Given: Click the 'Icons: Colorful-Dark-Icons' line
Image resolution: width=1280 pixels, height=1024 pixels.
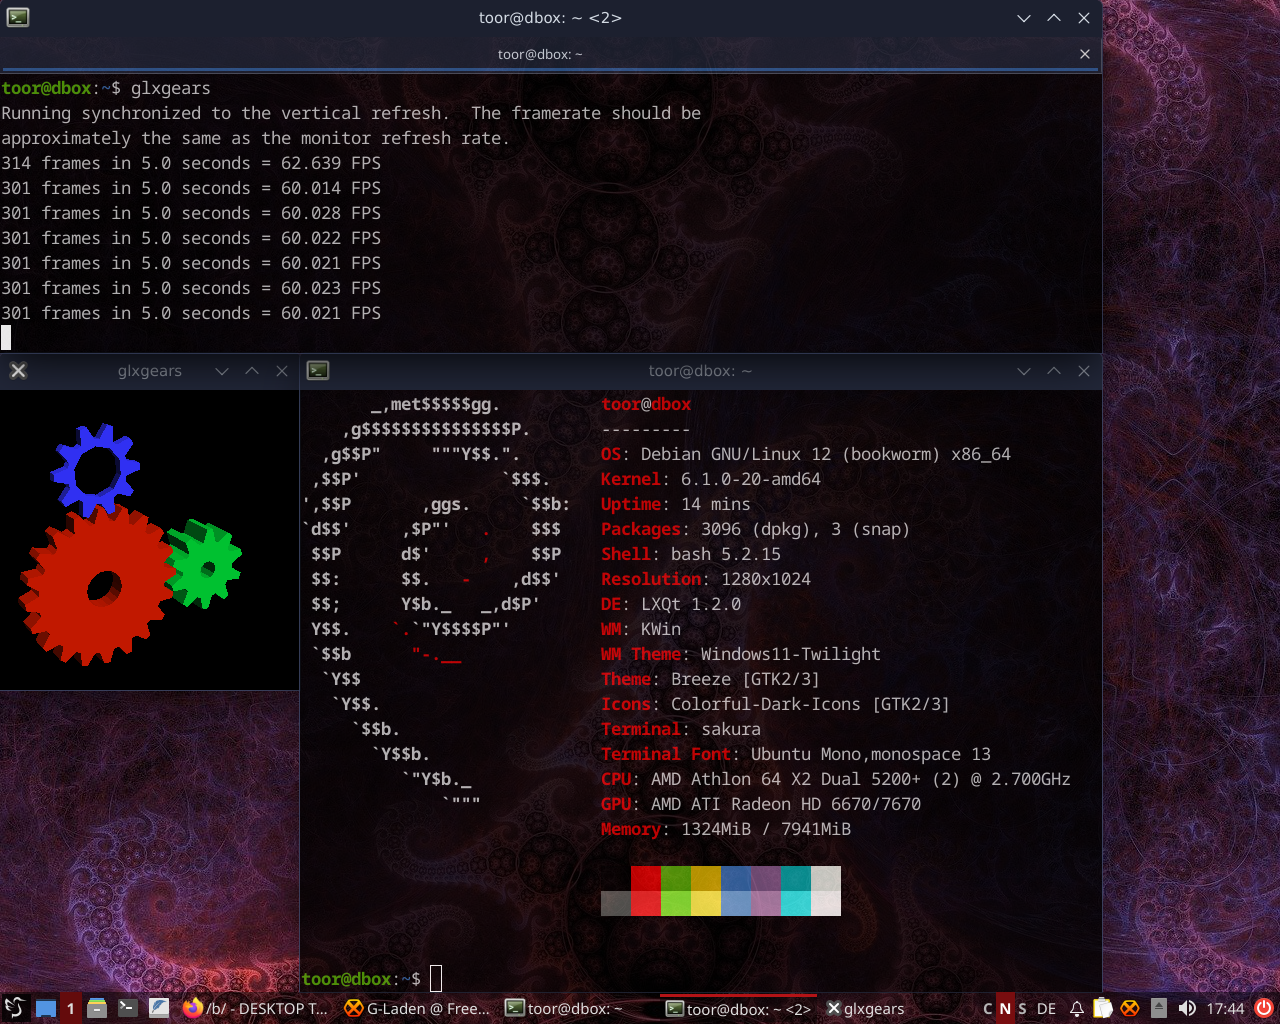Looking at the screenshot, I should (x=776, y=704).
